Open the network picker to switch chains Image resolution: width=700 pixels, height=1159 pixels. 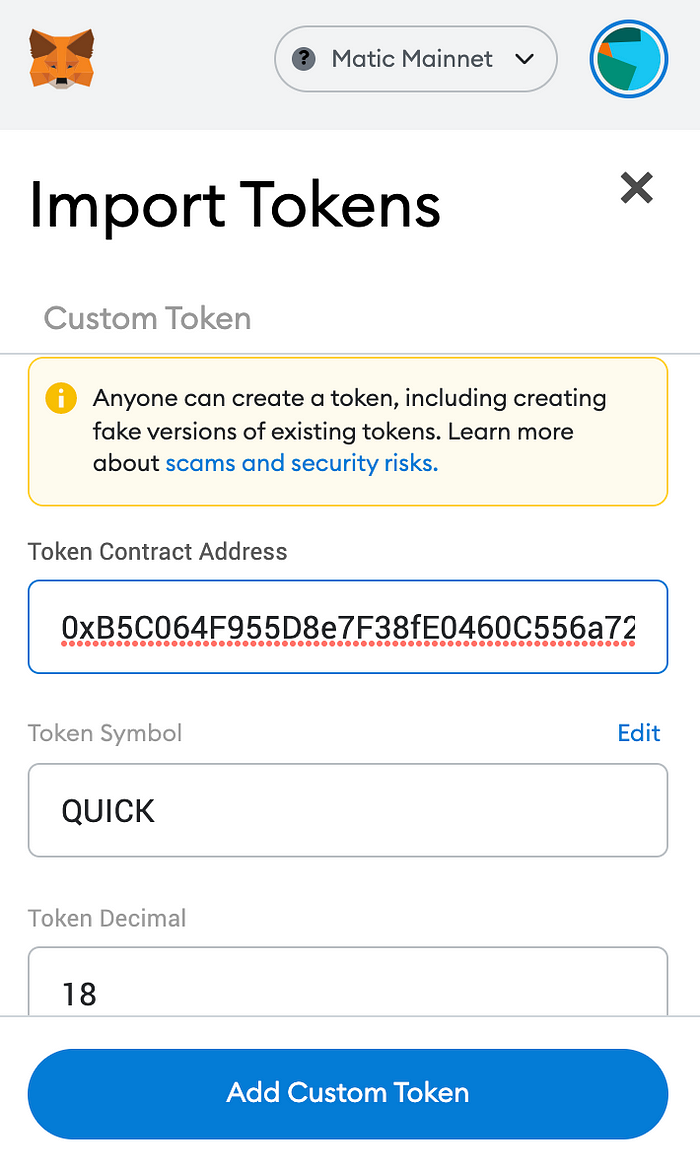coord(415,59)
